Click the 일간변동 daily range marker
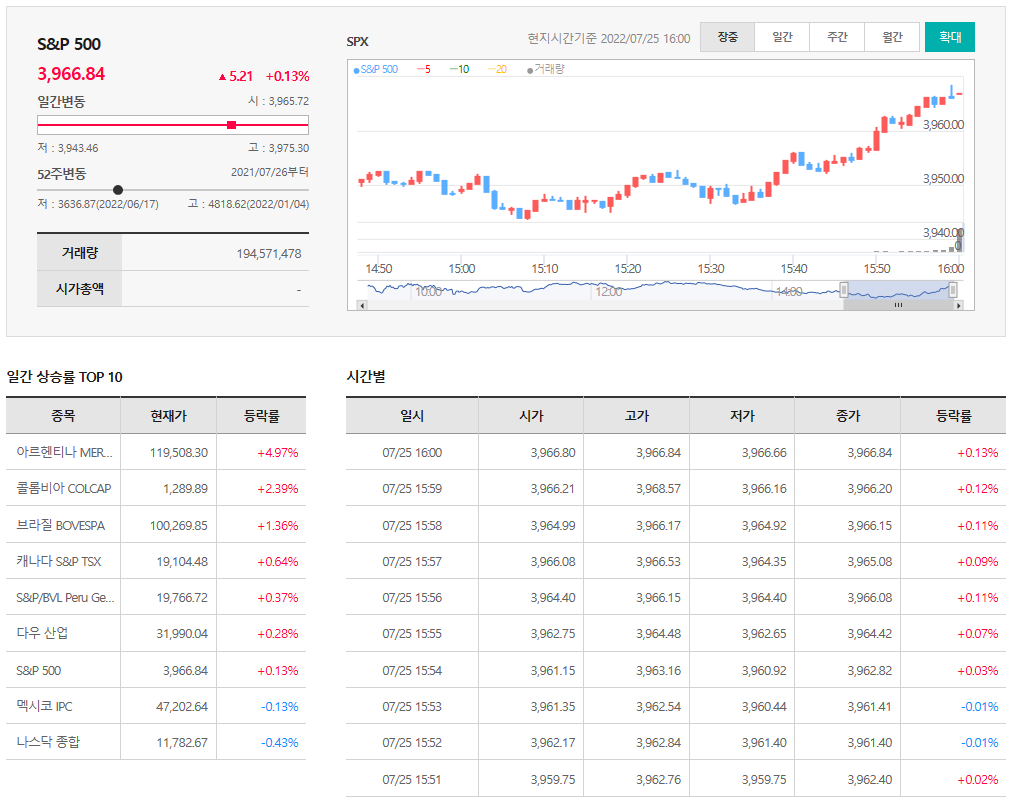Image resolution: width=1014 pixels, height=806 pixels. (x=232, y=125)
